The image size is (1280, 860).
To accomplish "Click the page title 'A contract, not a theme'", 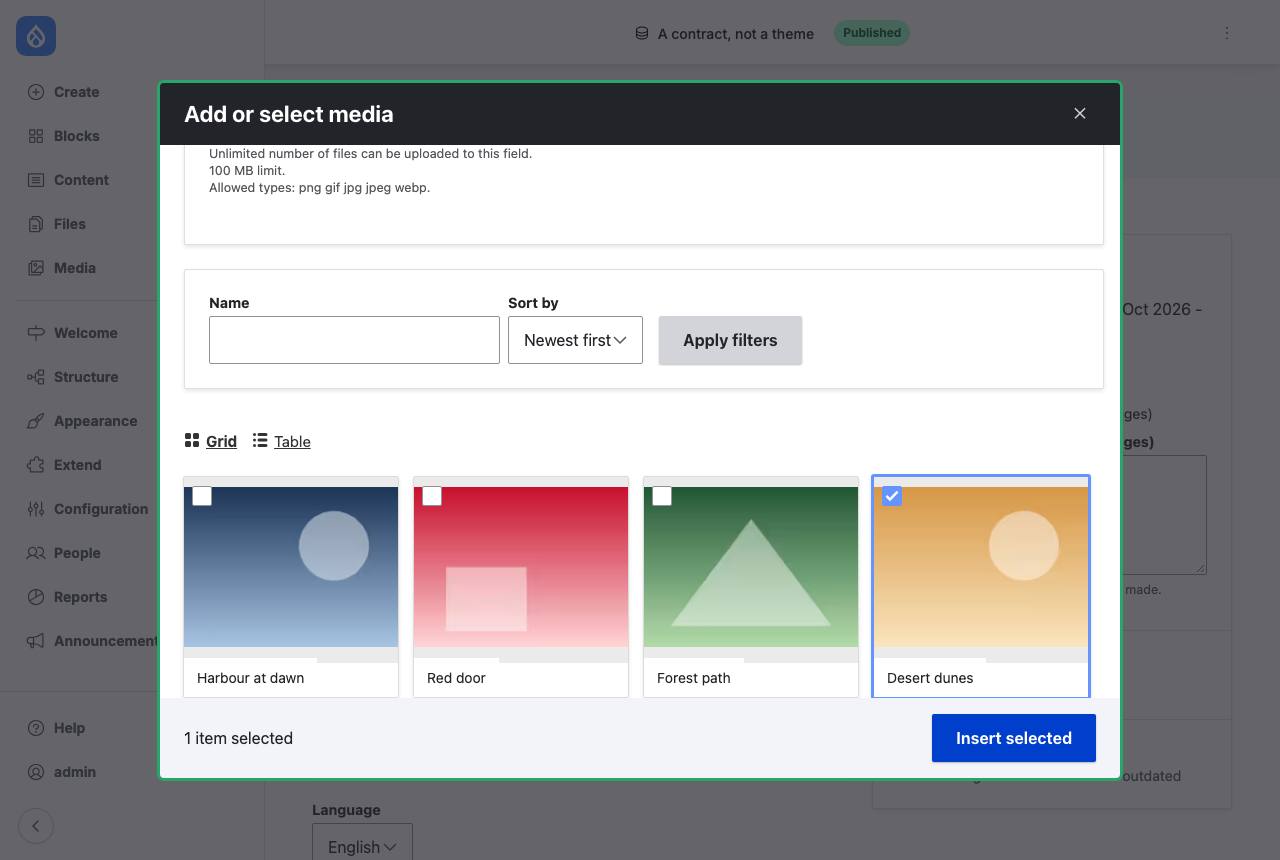I will [x=736, y=34].
